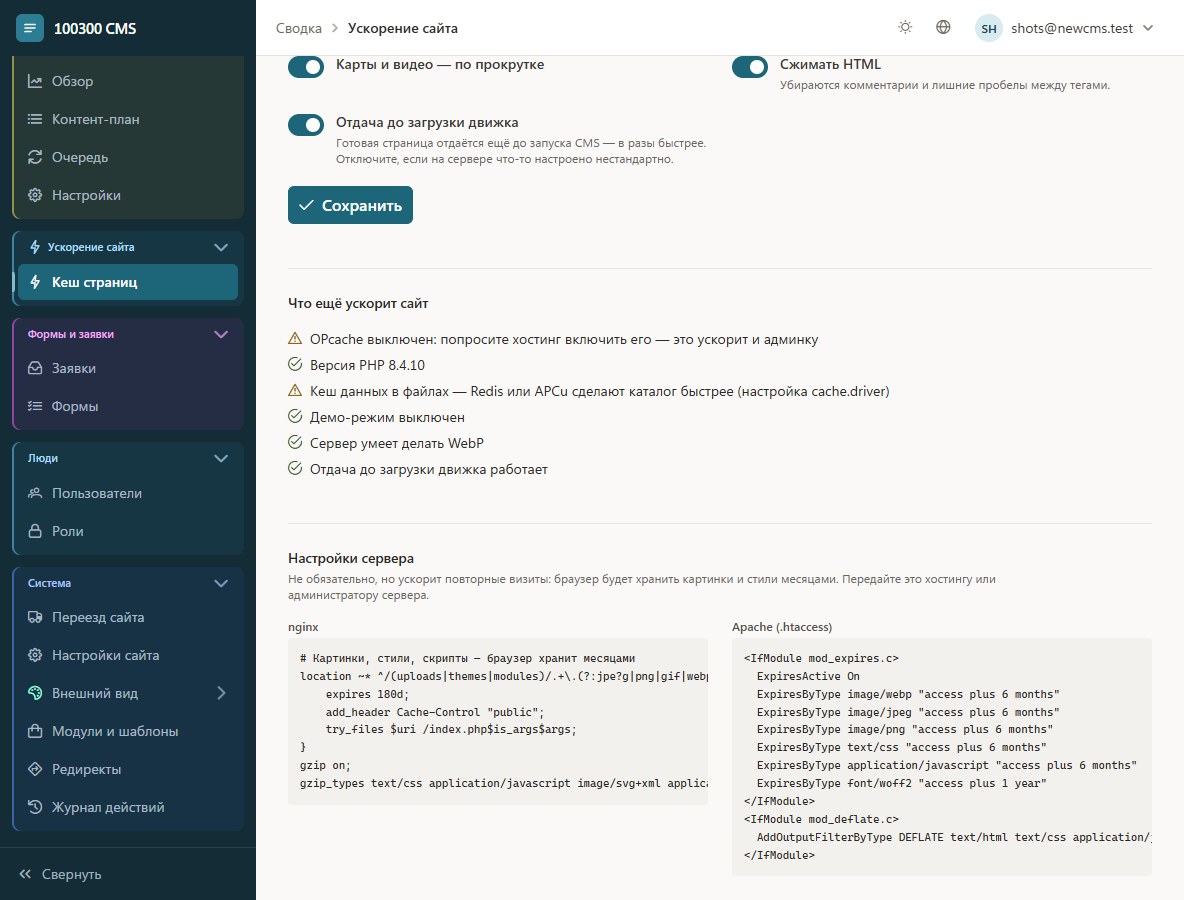The width and height of the screenshot is (1184, 900).
Task: Click the Контент-план list icon
Action: coord(35,119)
